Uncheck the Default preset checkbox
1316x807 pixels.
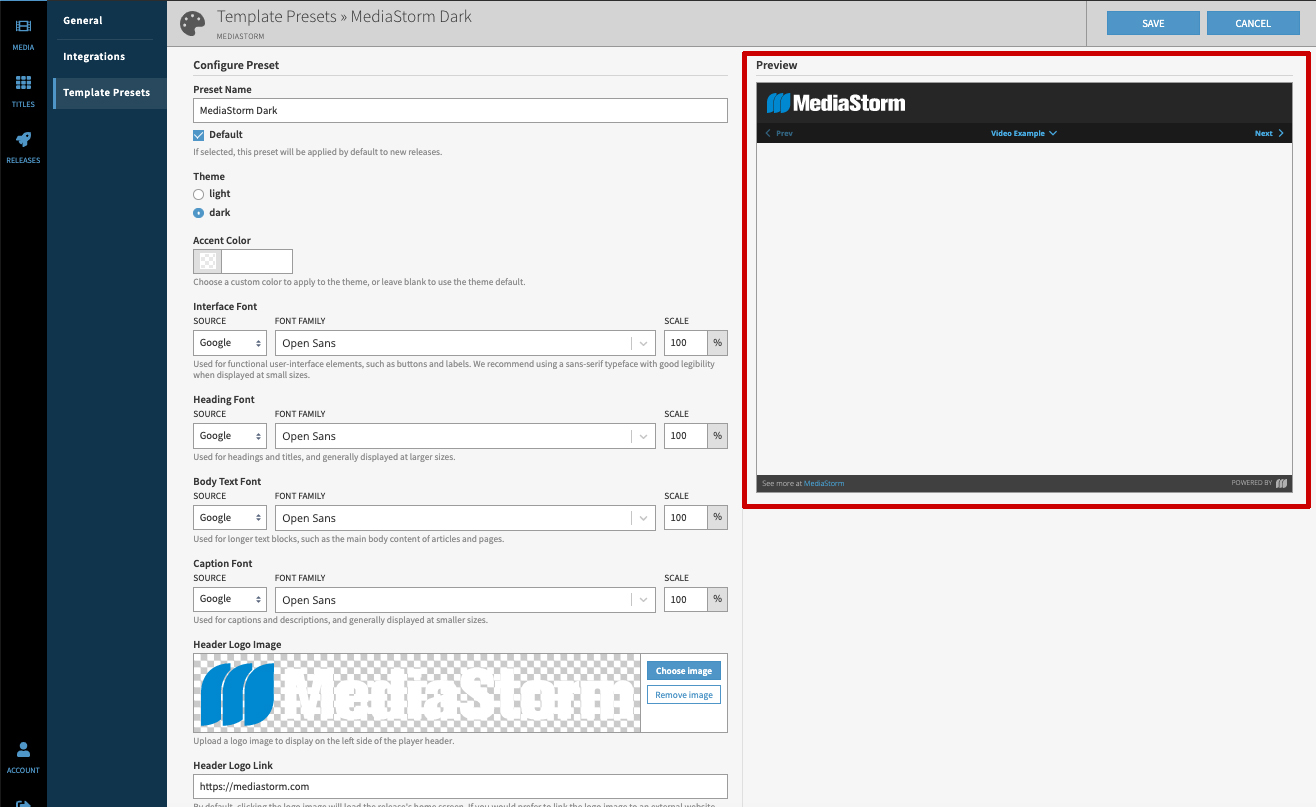[x=197, y=134]
